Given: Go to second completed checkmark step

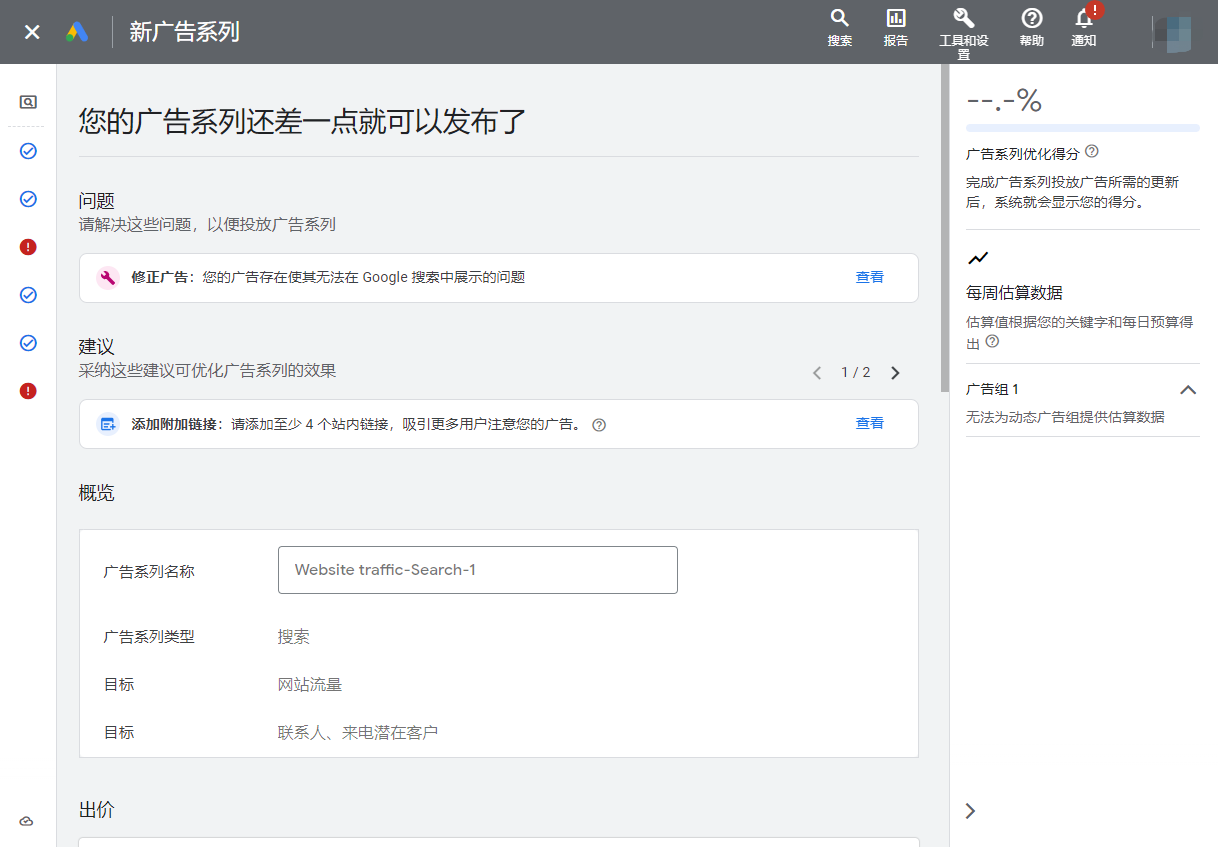Looking at the screenshot, I should [x=28, y=199].
